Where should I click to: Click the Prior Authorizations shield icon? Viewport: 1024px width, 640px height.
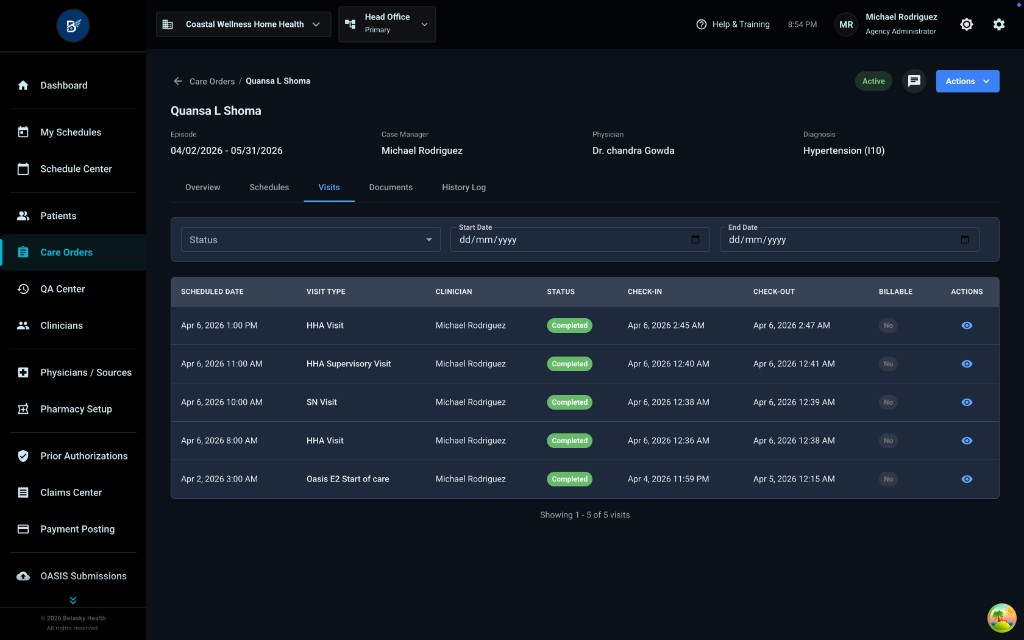pos(23,456)
